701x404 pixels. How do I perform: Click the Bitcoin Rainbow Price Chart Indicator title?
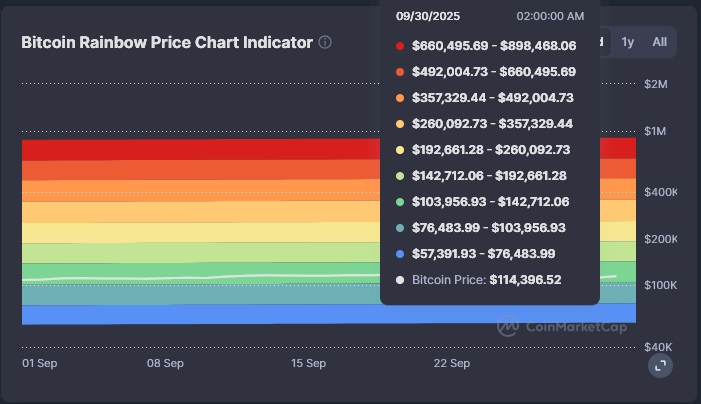click(x=167, y=43)
